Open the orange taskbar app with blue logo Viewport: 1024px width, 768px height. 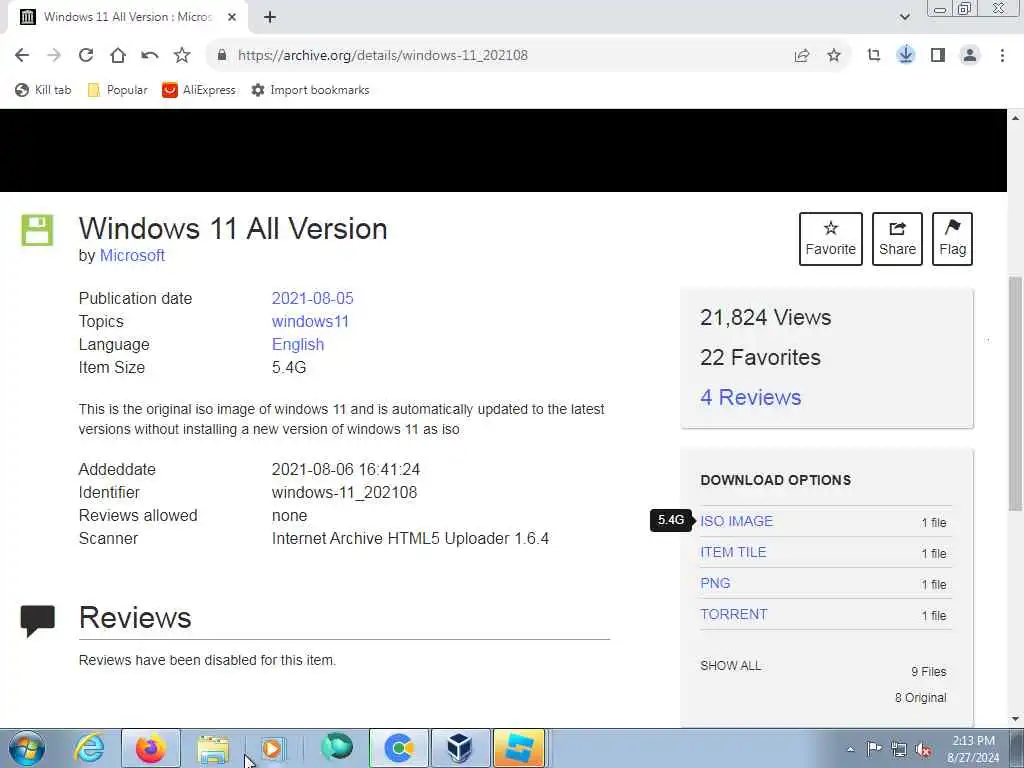coord(519,748)
